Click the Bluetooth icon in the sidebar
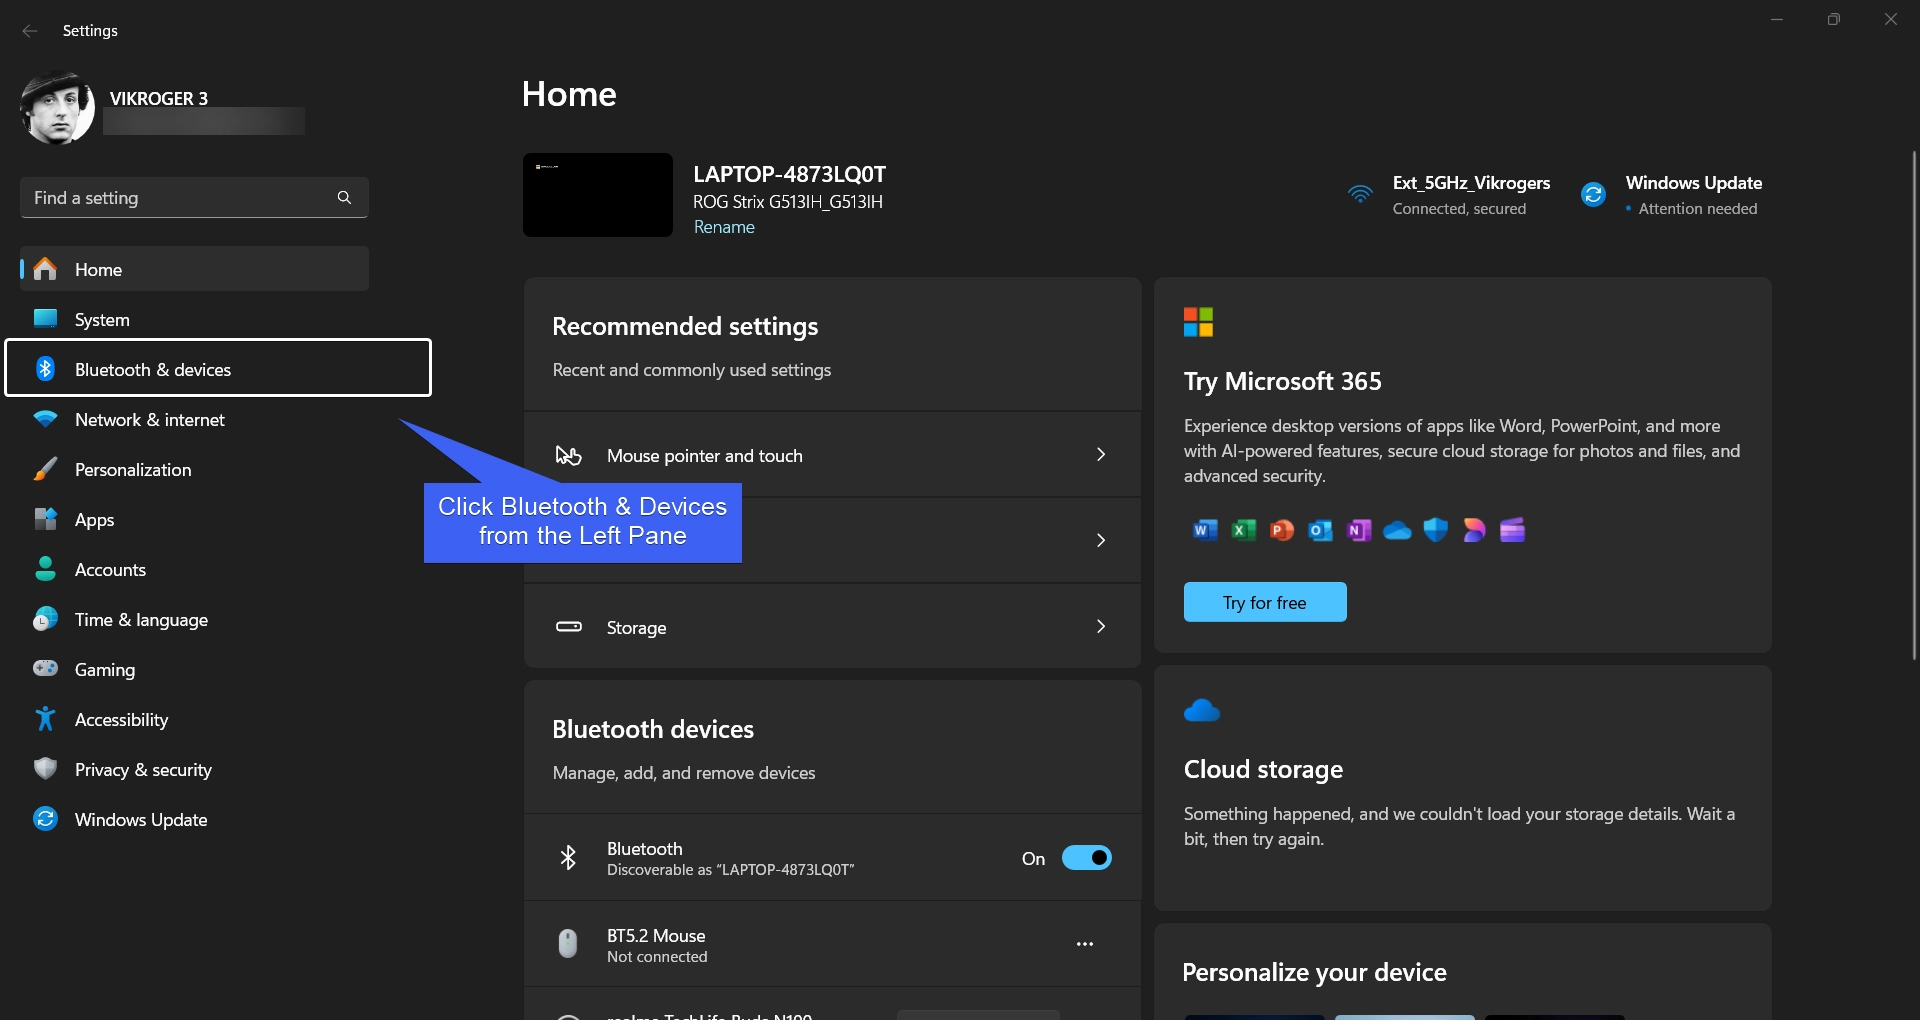Viewport: 1920px width, 1020px height. [45, 369]
